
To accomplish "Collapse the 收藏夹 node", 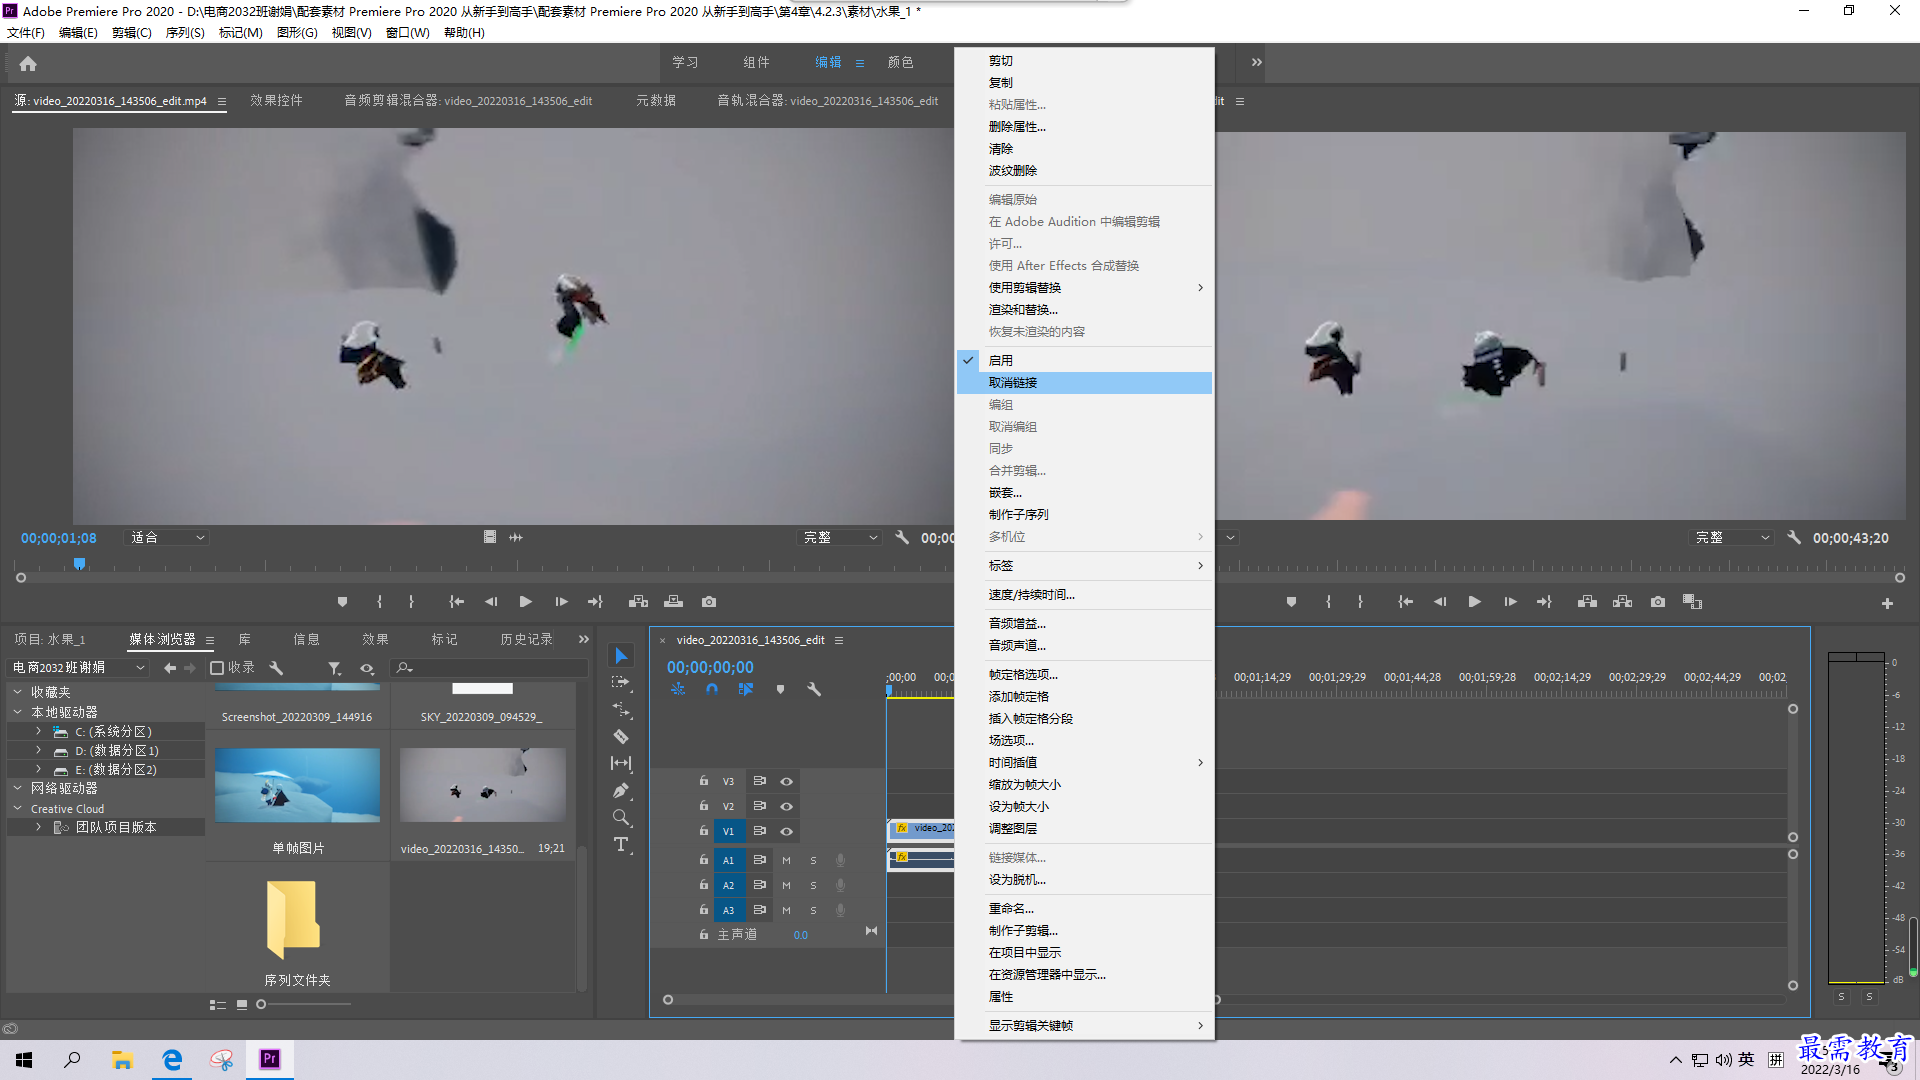I will [17, 692].
